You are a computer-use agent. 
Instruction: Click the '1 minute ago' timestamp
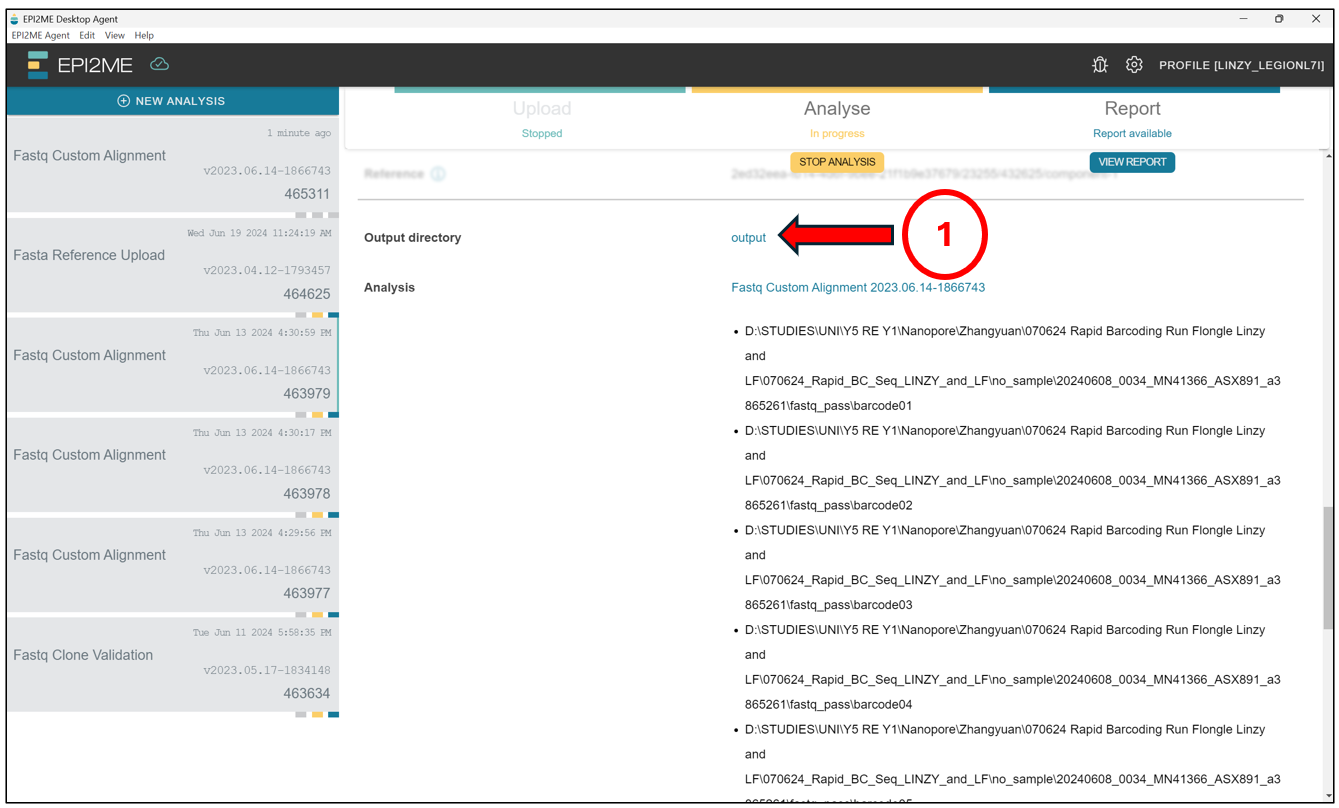click(x=299, y=133)
